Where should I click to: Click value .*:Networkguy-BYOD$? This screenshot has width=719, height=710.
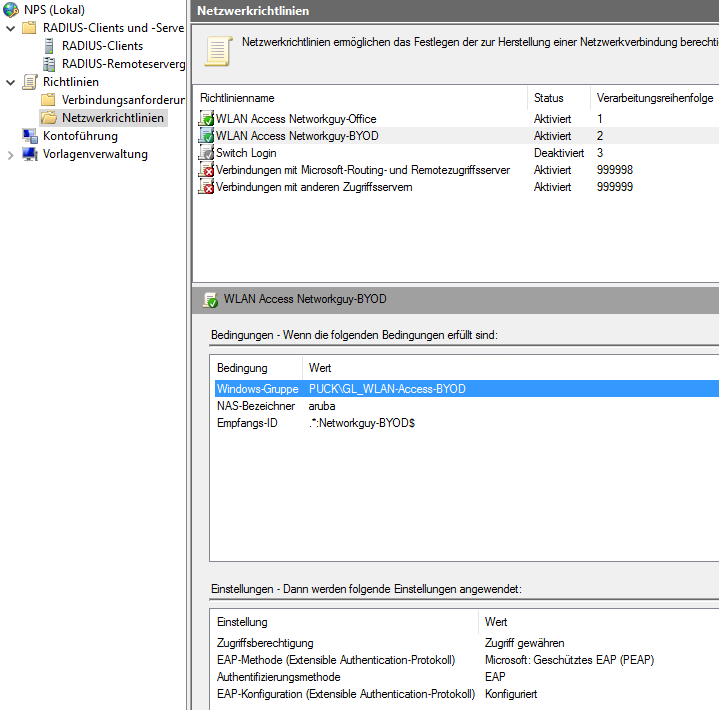click(x=362, y=423)
